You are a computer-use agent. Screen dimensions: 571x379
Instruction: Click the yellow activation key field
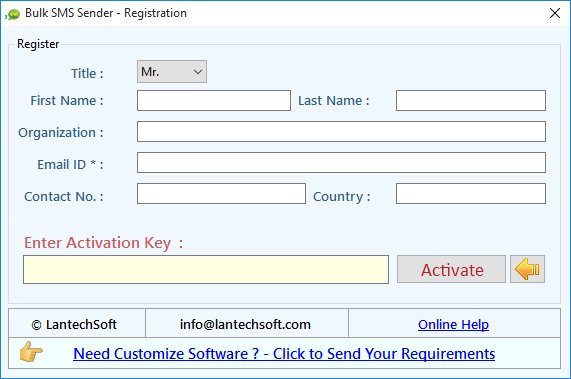click(x=206, y=269)
